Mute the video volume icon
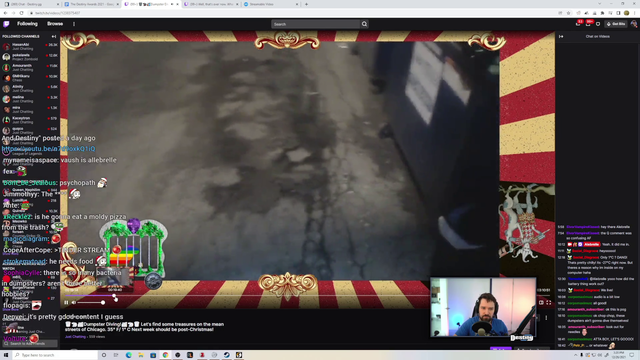Image resolution: width=640 pixels, height=360 pixels. point(74,302)
